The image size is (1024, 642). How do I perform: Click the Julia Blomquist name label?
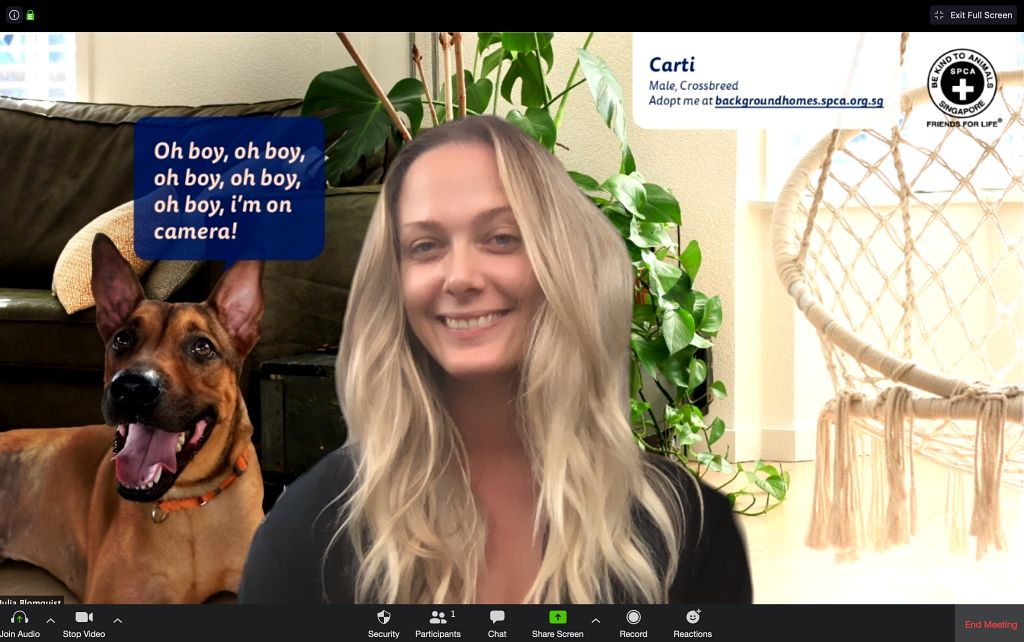point(31,603)
